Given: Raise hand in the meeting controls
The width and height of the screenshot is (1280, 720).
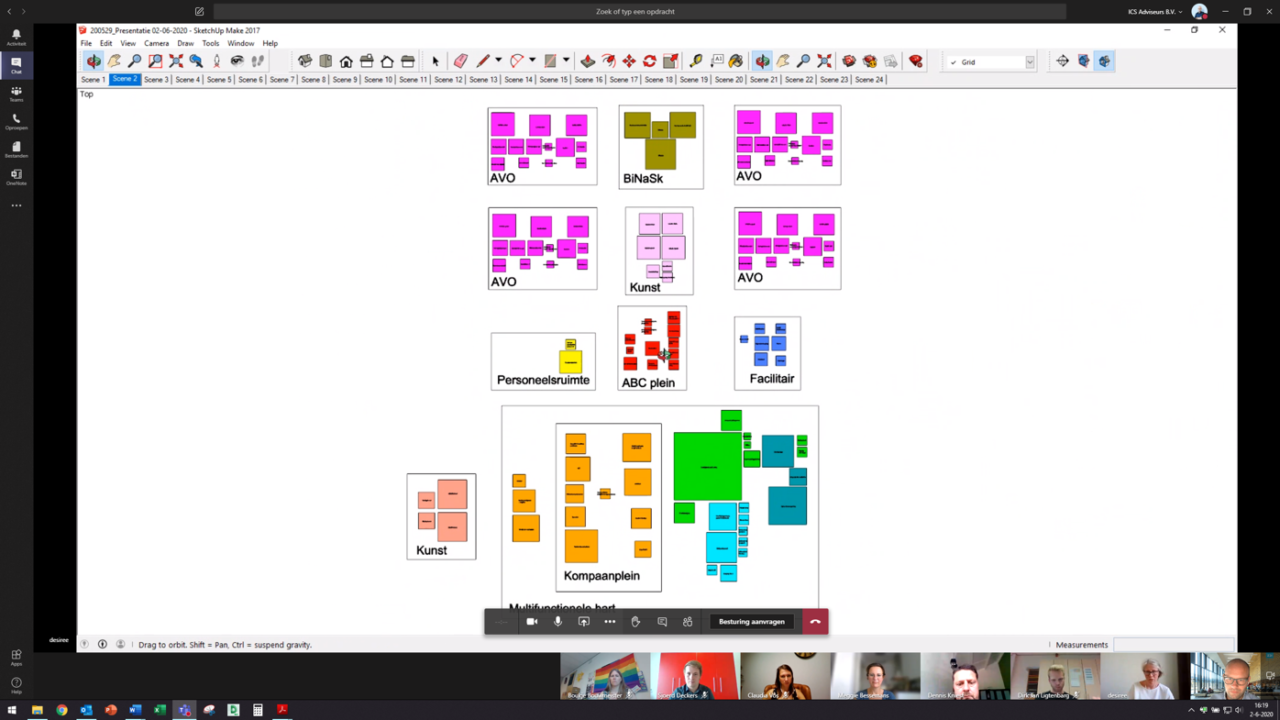Looking at the screenshot, I should pos(635,622).
